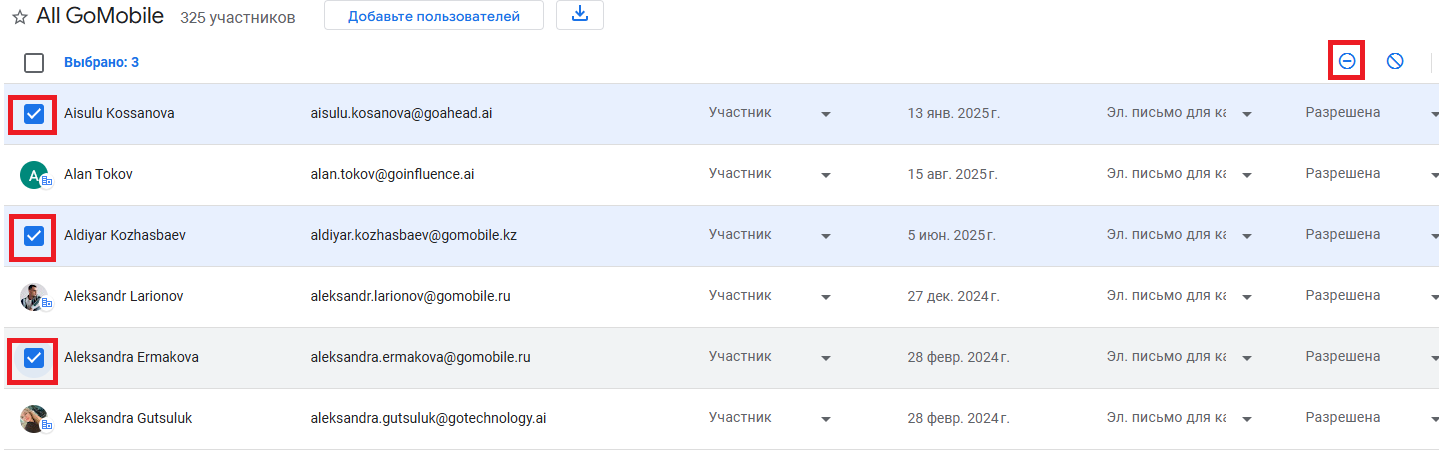This screenshot has height=452, width=1439.
Task: Open role dropdown for Aleksandra Gutsuluk
Action: (x=825, y=419)
